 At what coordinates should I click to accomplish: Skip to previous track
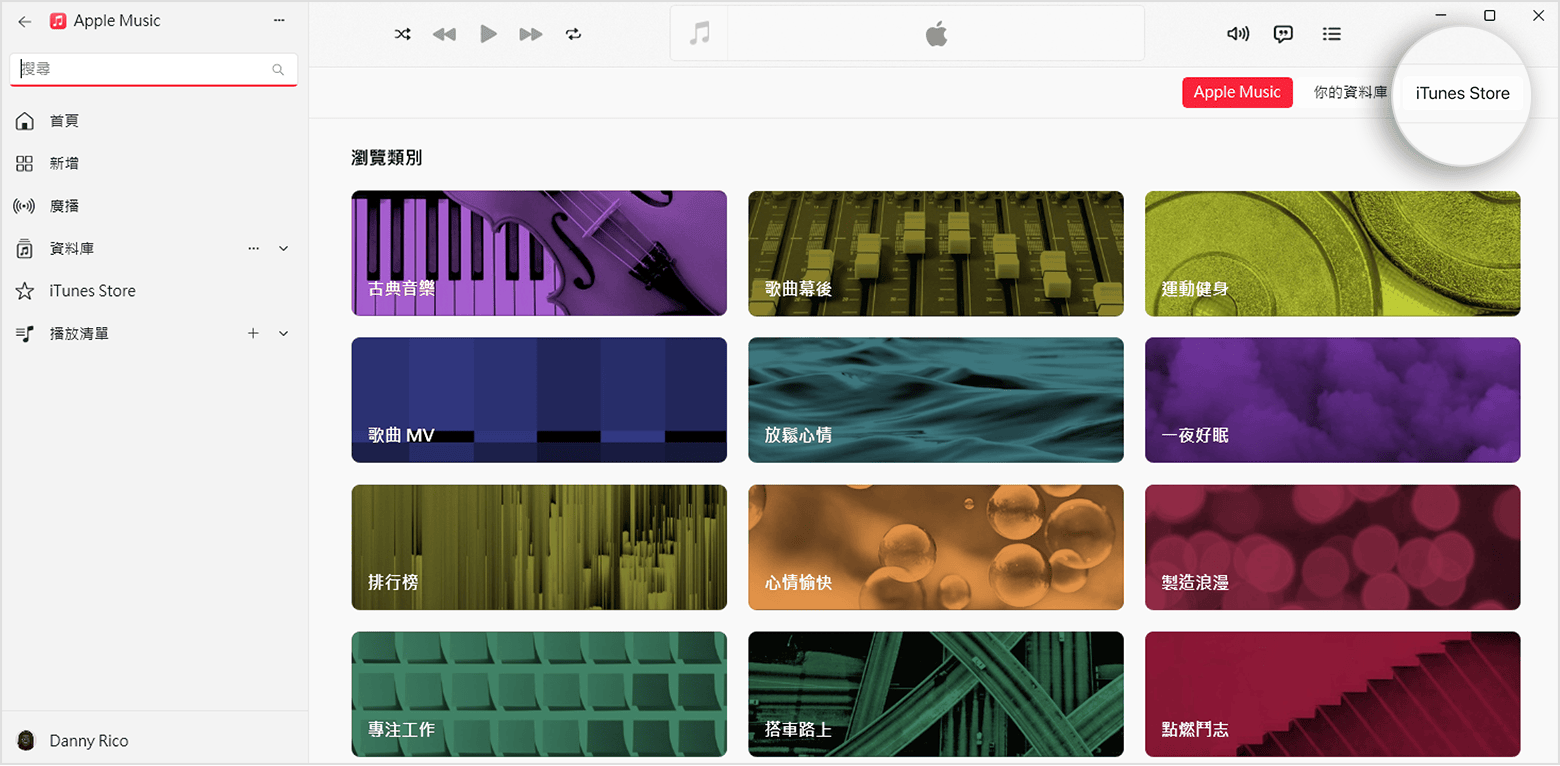(x=444, y=34)
